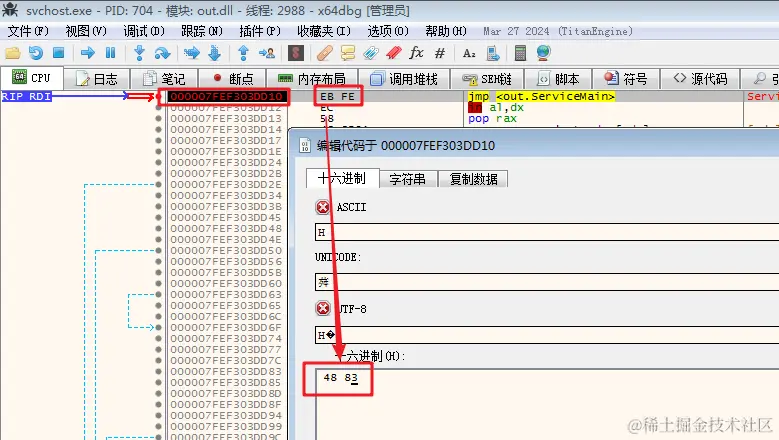This screenshot has height=440, width=779.
Task: Restart the debugged program
Action: (x=36, y=53)
